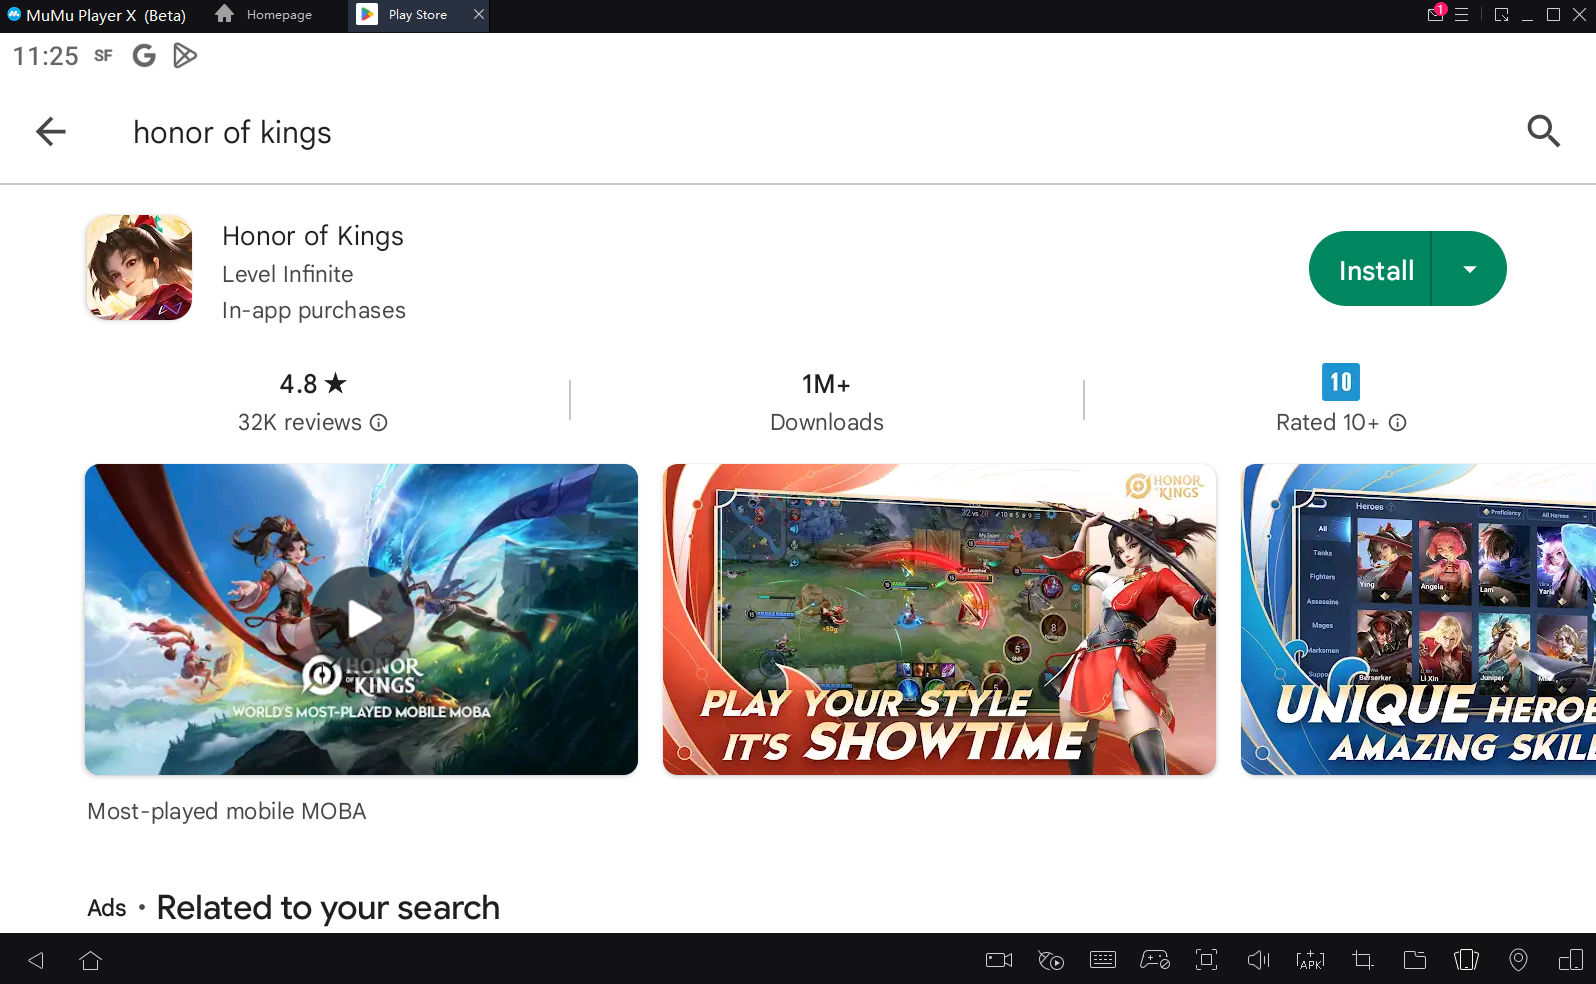Screen dimensions: 1596x984
Task: Tap the Android back triangle button
Action: (x=36, y=960)
